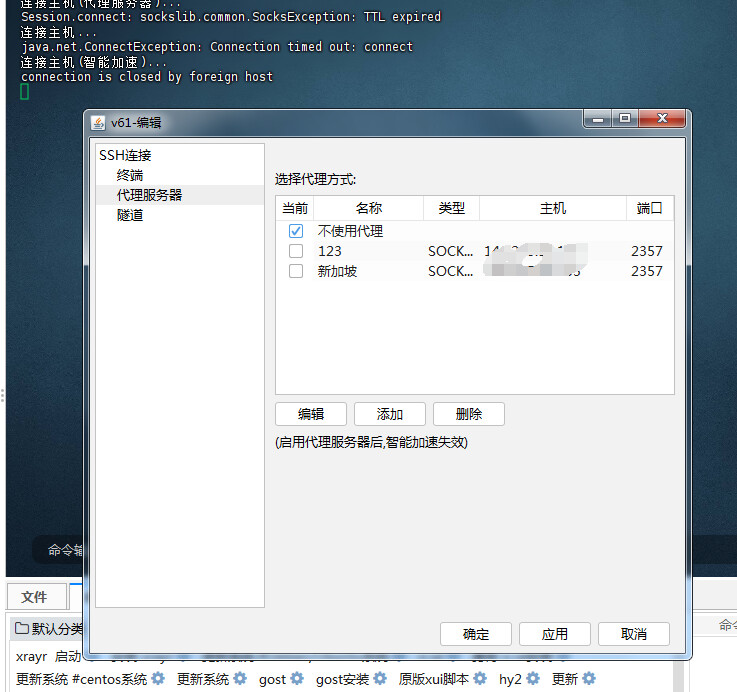Open 终端 settings in the tree
Image resolution: width=737 pixels, height=692 pixels.
[x=130, y=175]
